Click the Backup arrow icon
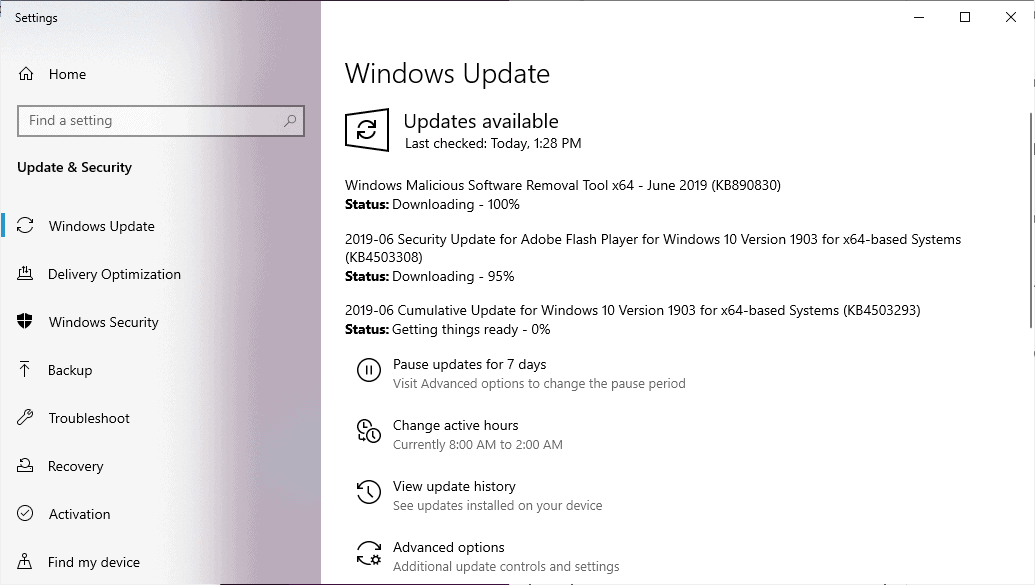The image size is (1035, 585). [24, 370]
